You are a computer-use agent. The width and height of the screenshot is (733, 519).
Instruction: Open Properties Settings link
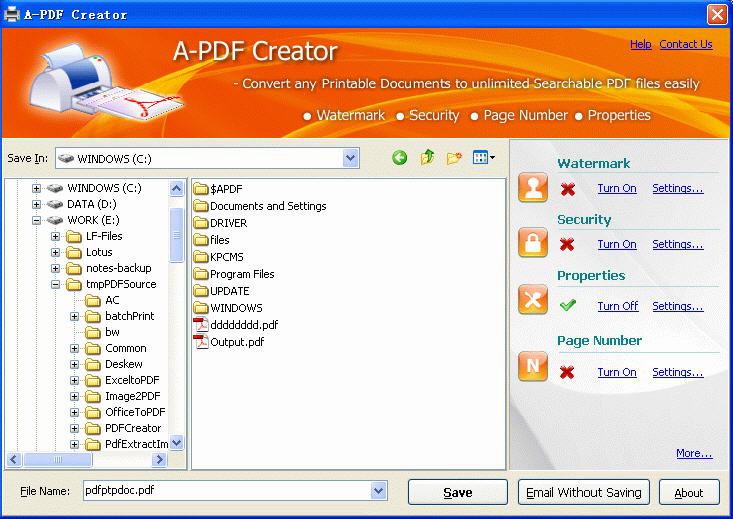678,306
